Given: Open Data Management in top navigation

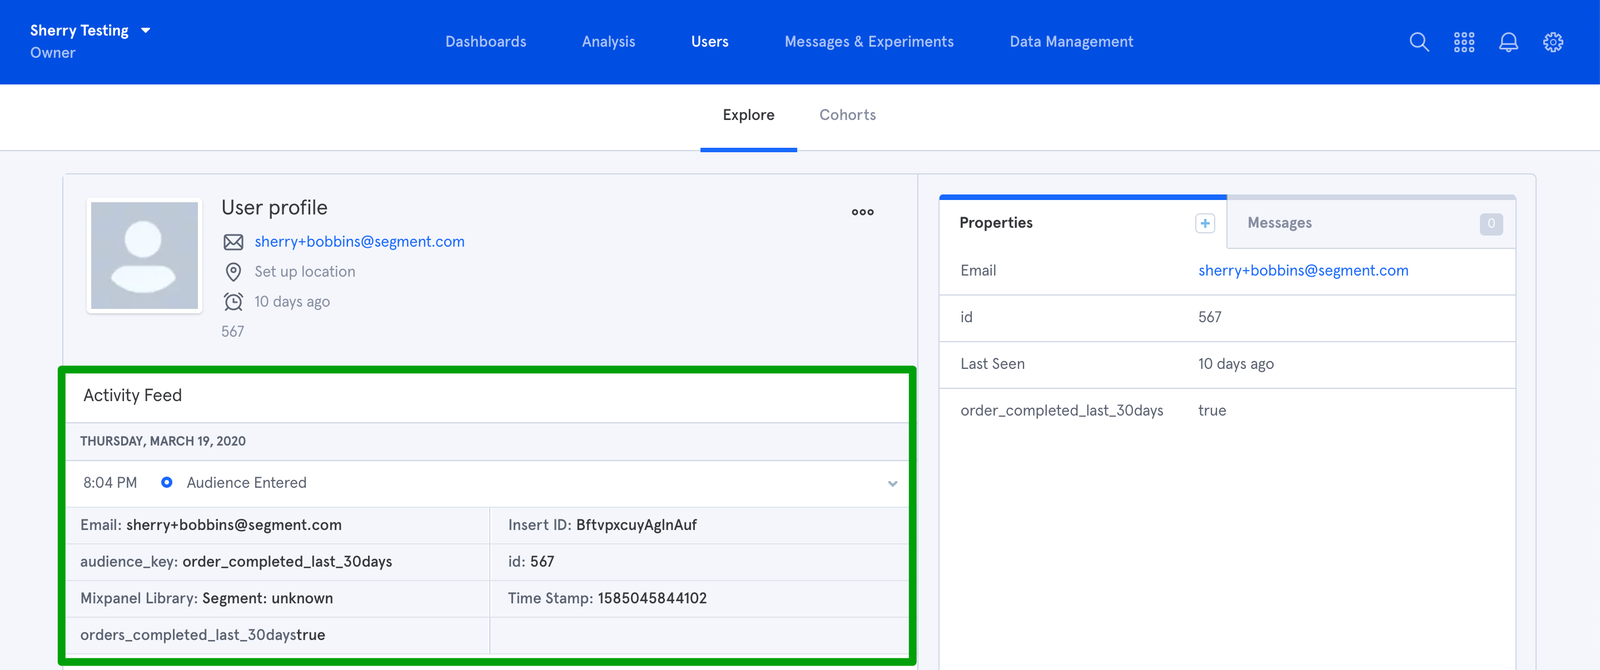Looking at the screenshot, I should pyautogui.click(x=1071, y=42).
